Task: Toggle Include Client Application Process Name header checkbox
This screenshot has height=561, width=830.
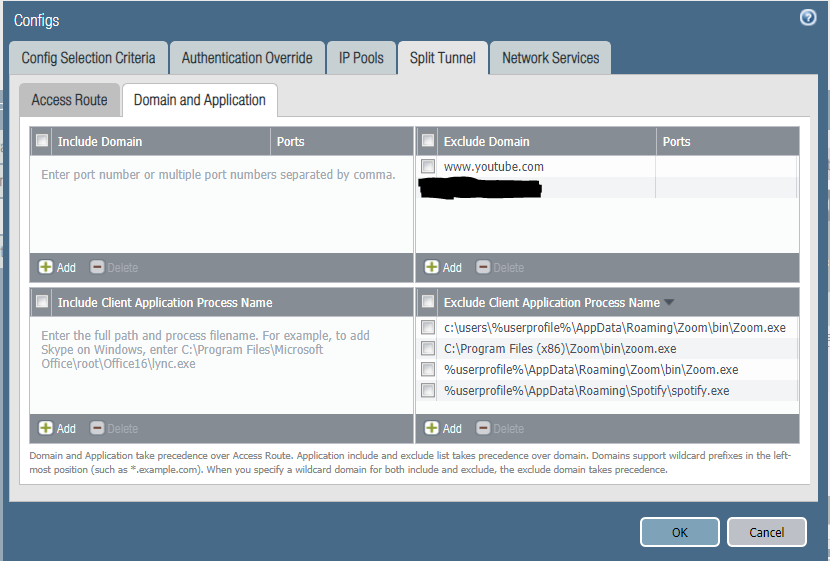Action: (x=42, y=302)
